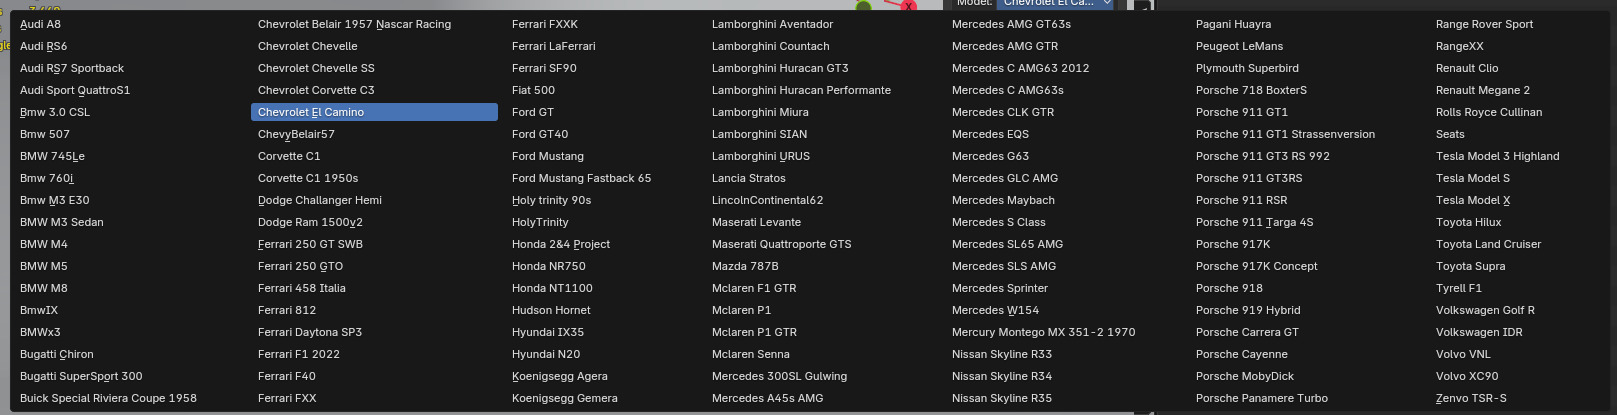Pick Buick Special Riviera Coupe 1958
The width and height of the screenshot is (1617, 415).
108,398
